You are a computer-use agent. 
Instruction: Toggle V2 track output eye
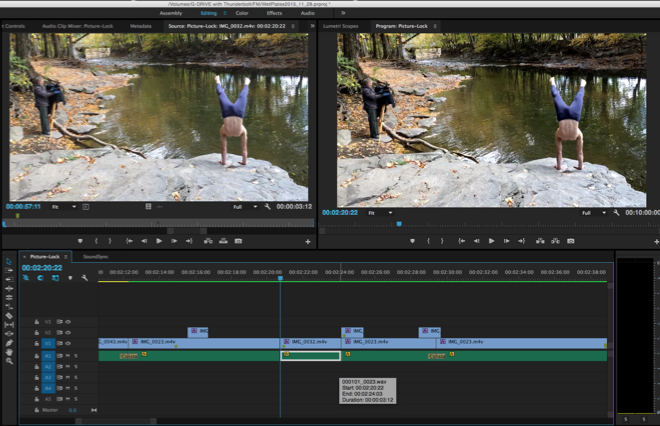(x=68, y=333)
